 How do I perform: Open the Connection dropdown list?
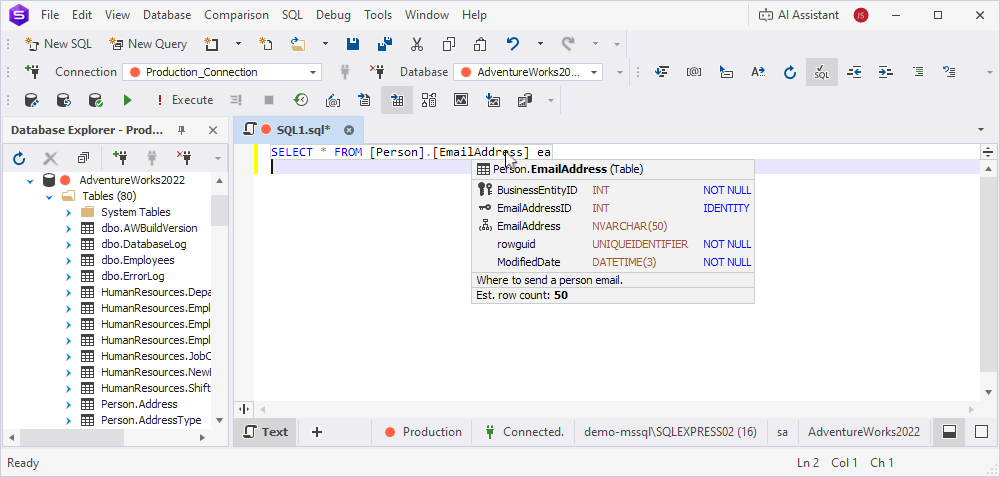(314, 72)
